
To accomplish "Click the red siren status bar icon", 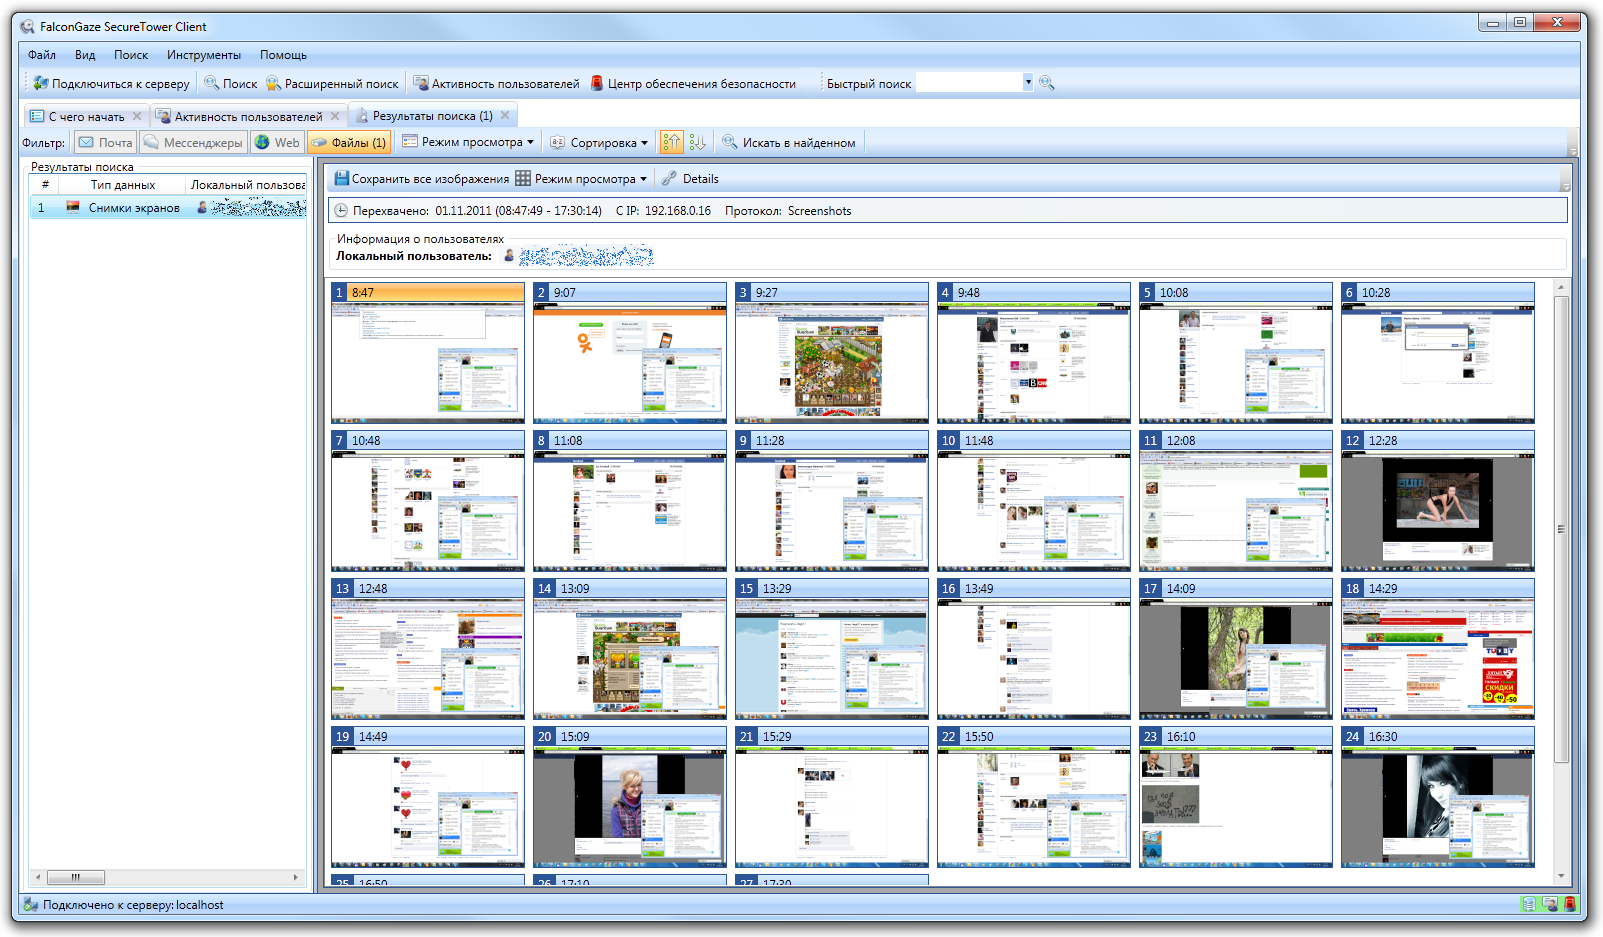I will coord(1569,904).
